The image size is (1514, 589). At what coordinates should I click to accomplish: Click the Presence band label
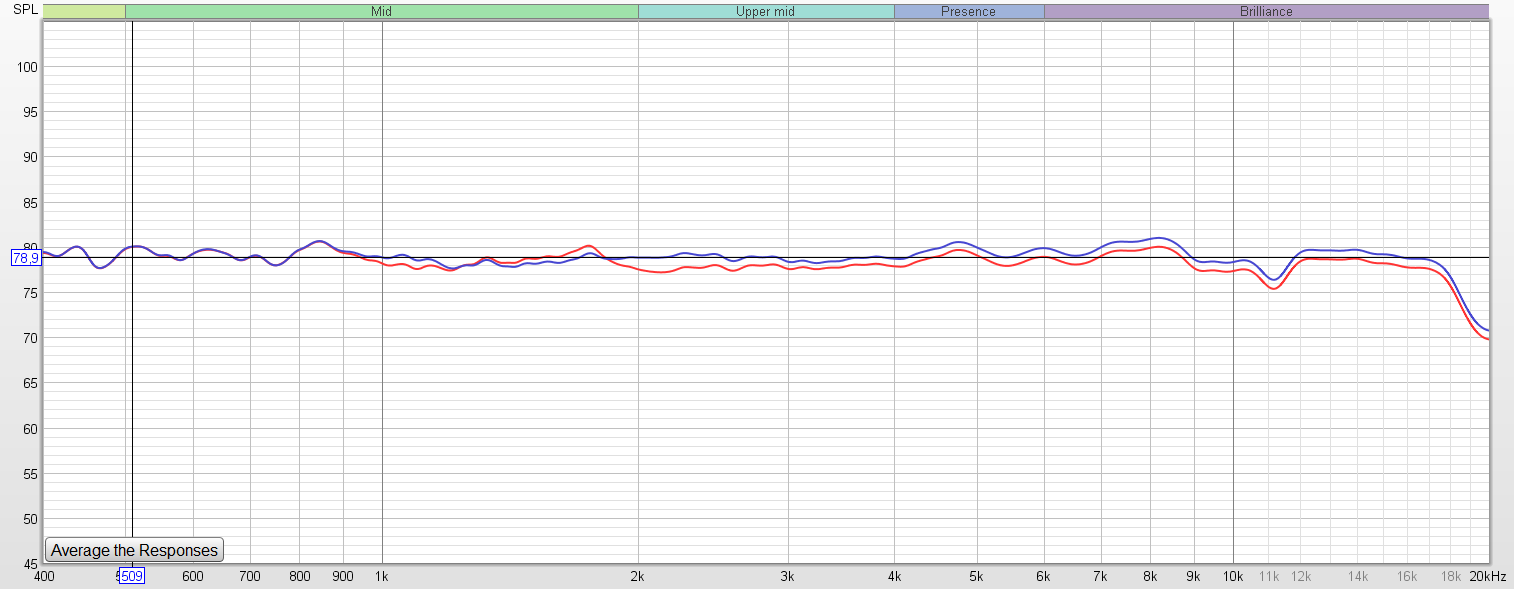968,12
